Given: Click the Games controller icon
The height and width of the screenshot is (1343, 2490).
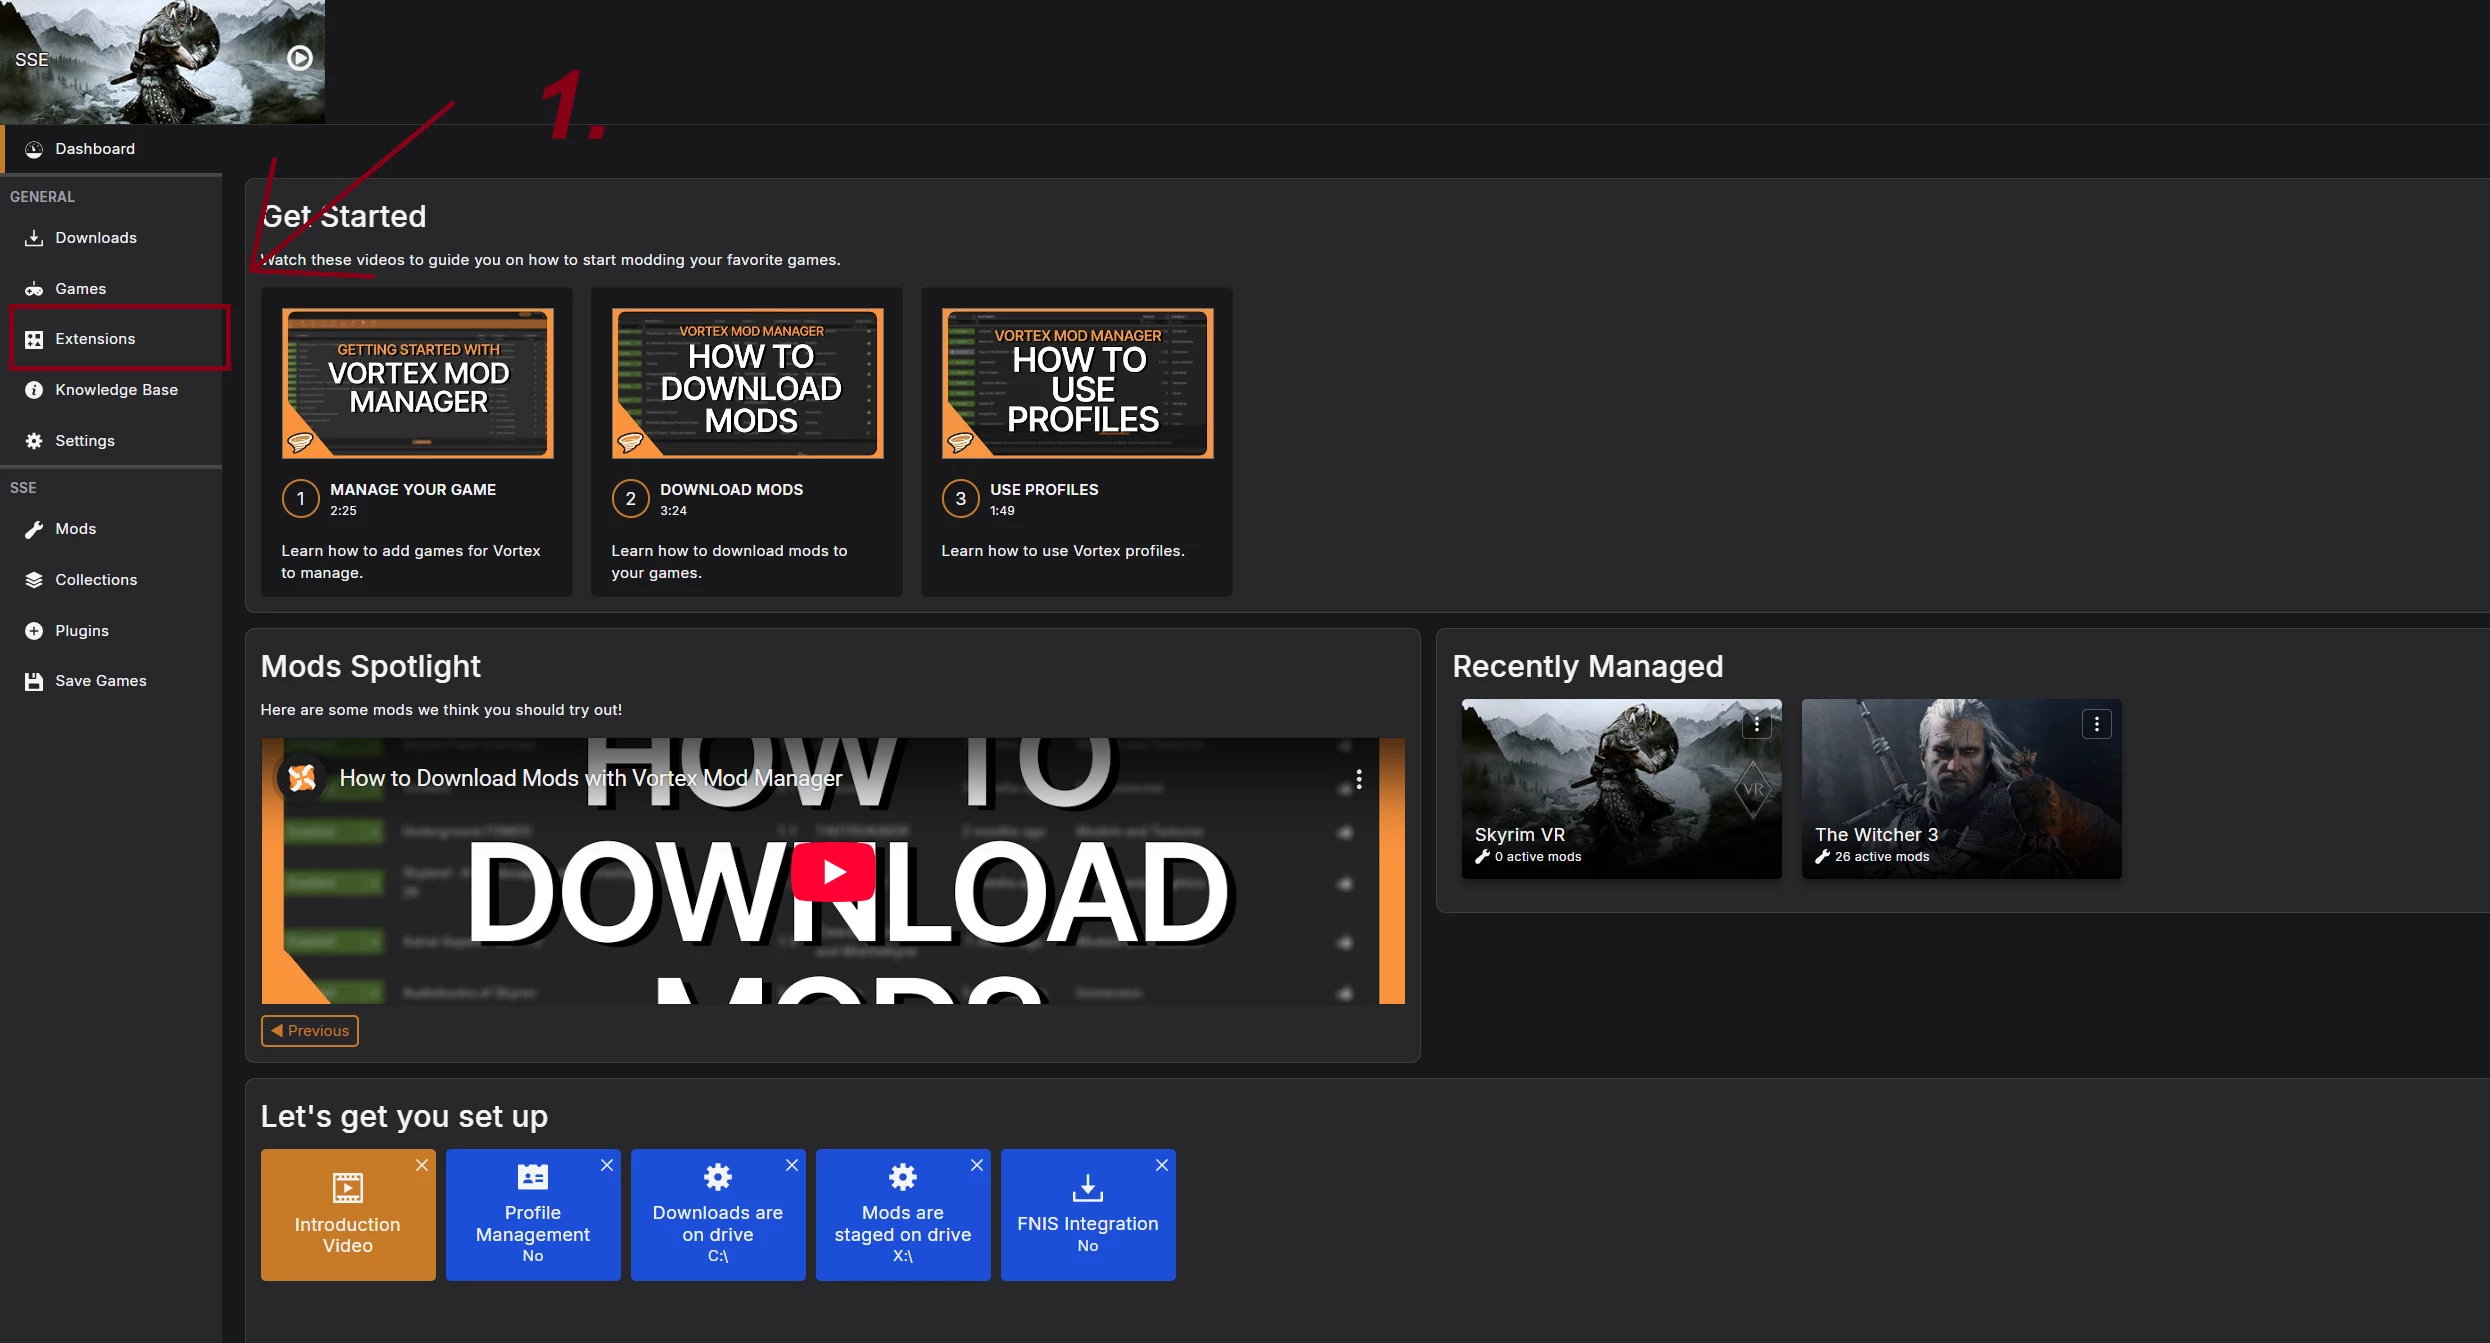Looking at the screenshot, I should (x=34, y=289).
